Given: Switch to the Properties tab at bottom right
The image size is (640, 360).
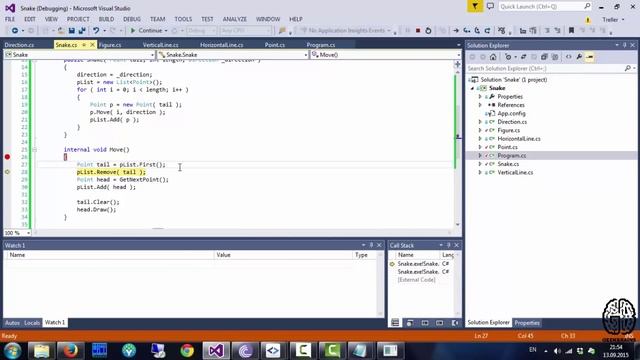Looking at the screenshot, I should click(x=527, y=323).
